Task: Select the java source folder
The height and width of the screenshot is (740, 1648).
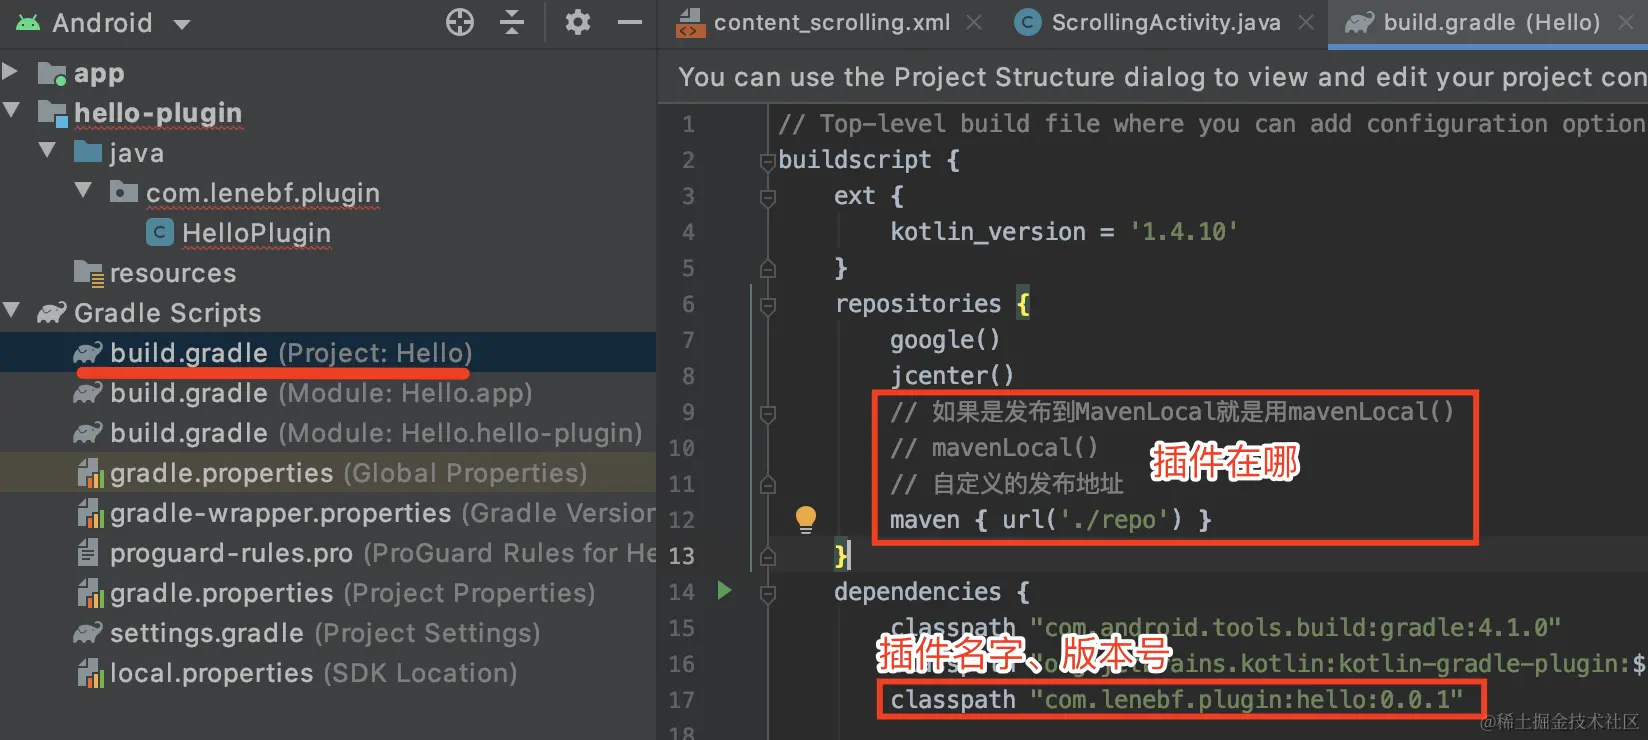Action: 136,153
